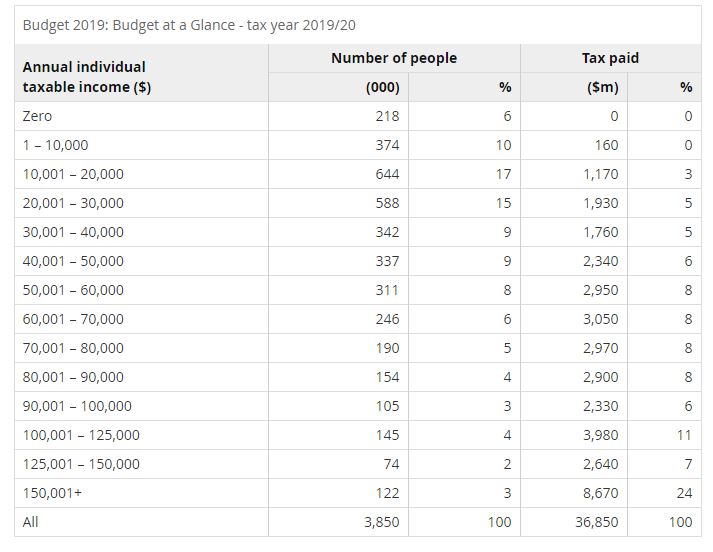Viewport: 713px width, 552px height.
Task: Select the 'Number of people' column header
Action: tap(394, 58)
